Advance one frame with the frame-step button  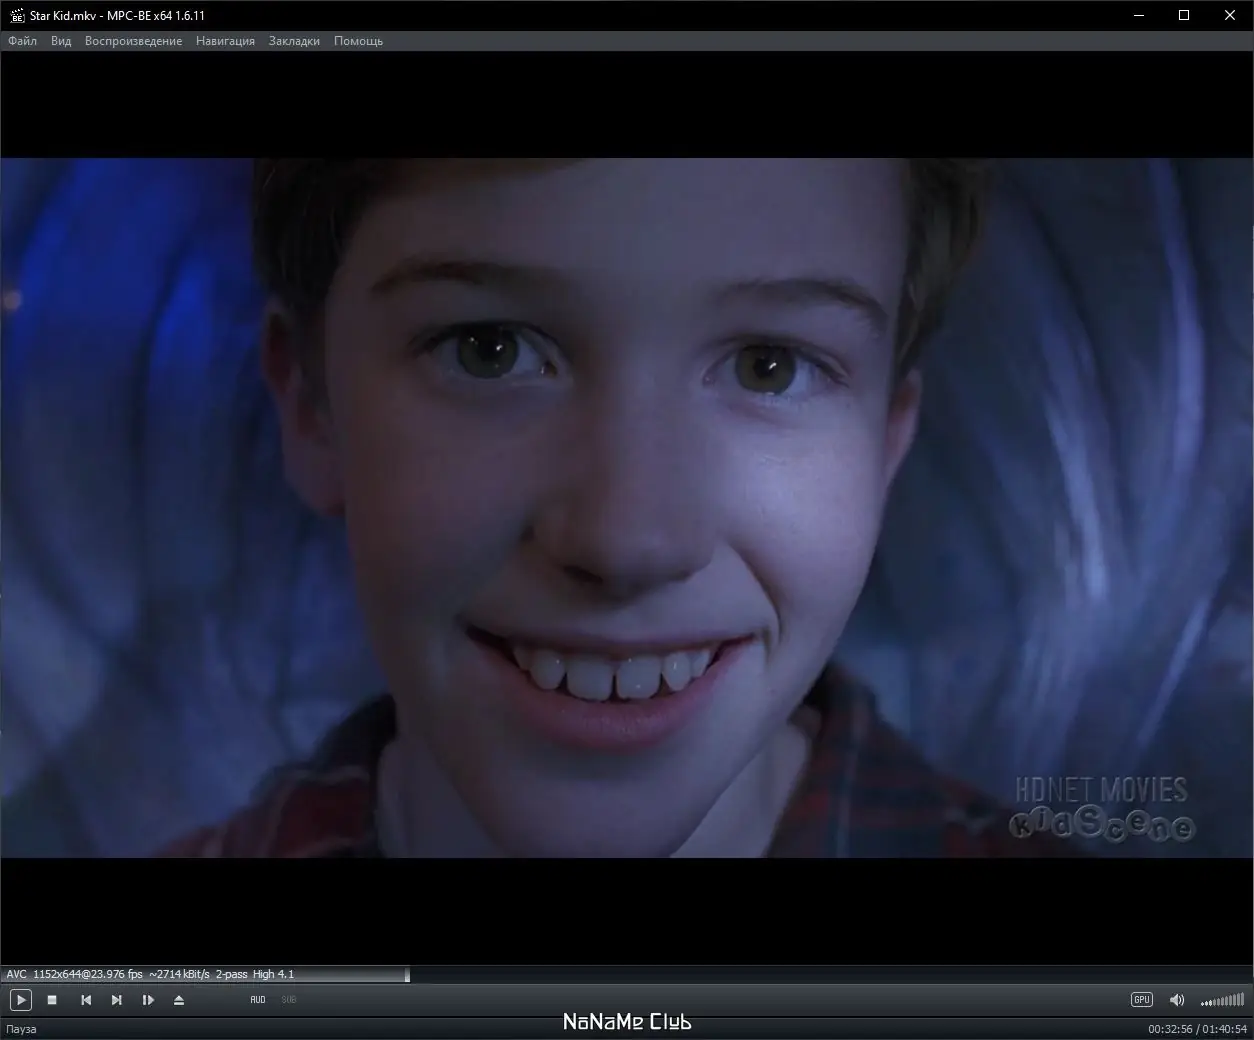(148, 999)
